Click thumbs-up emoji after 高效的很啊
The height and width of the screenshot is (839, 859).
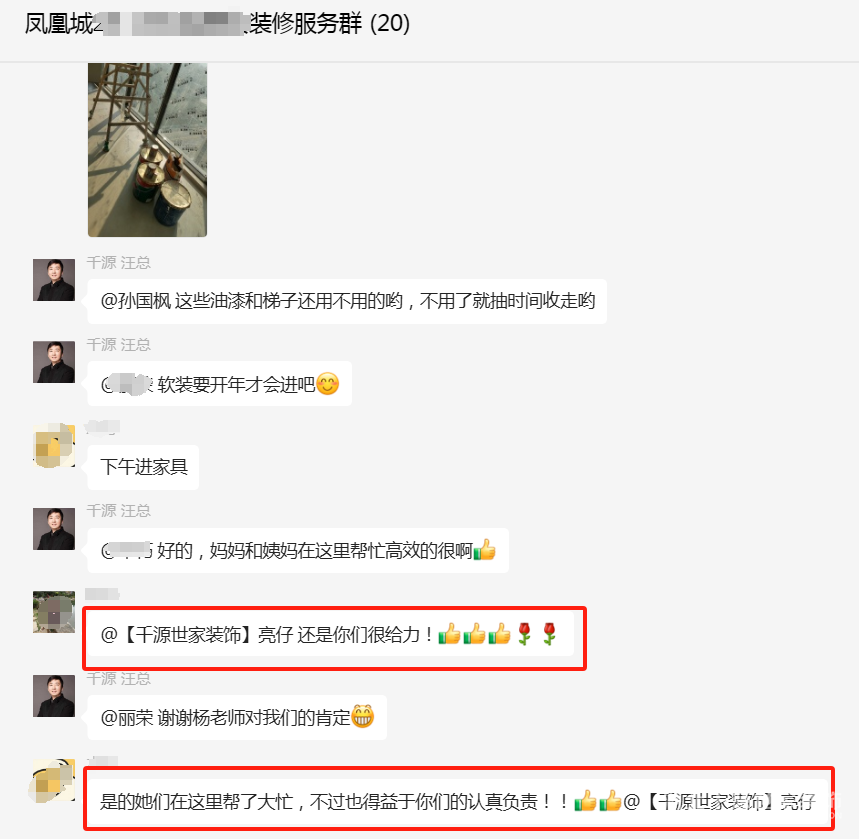click(484, 550)
